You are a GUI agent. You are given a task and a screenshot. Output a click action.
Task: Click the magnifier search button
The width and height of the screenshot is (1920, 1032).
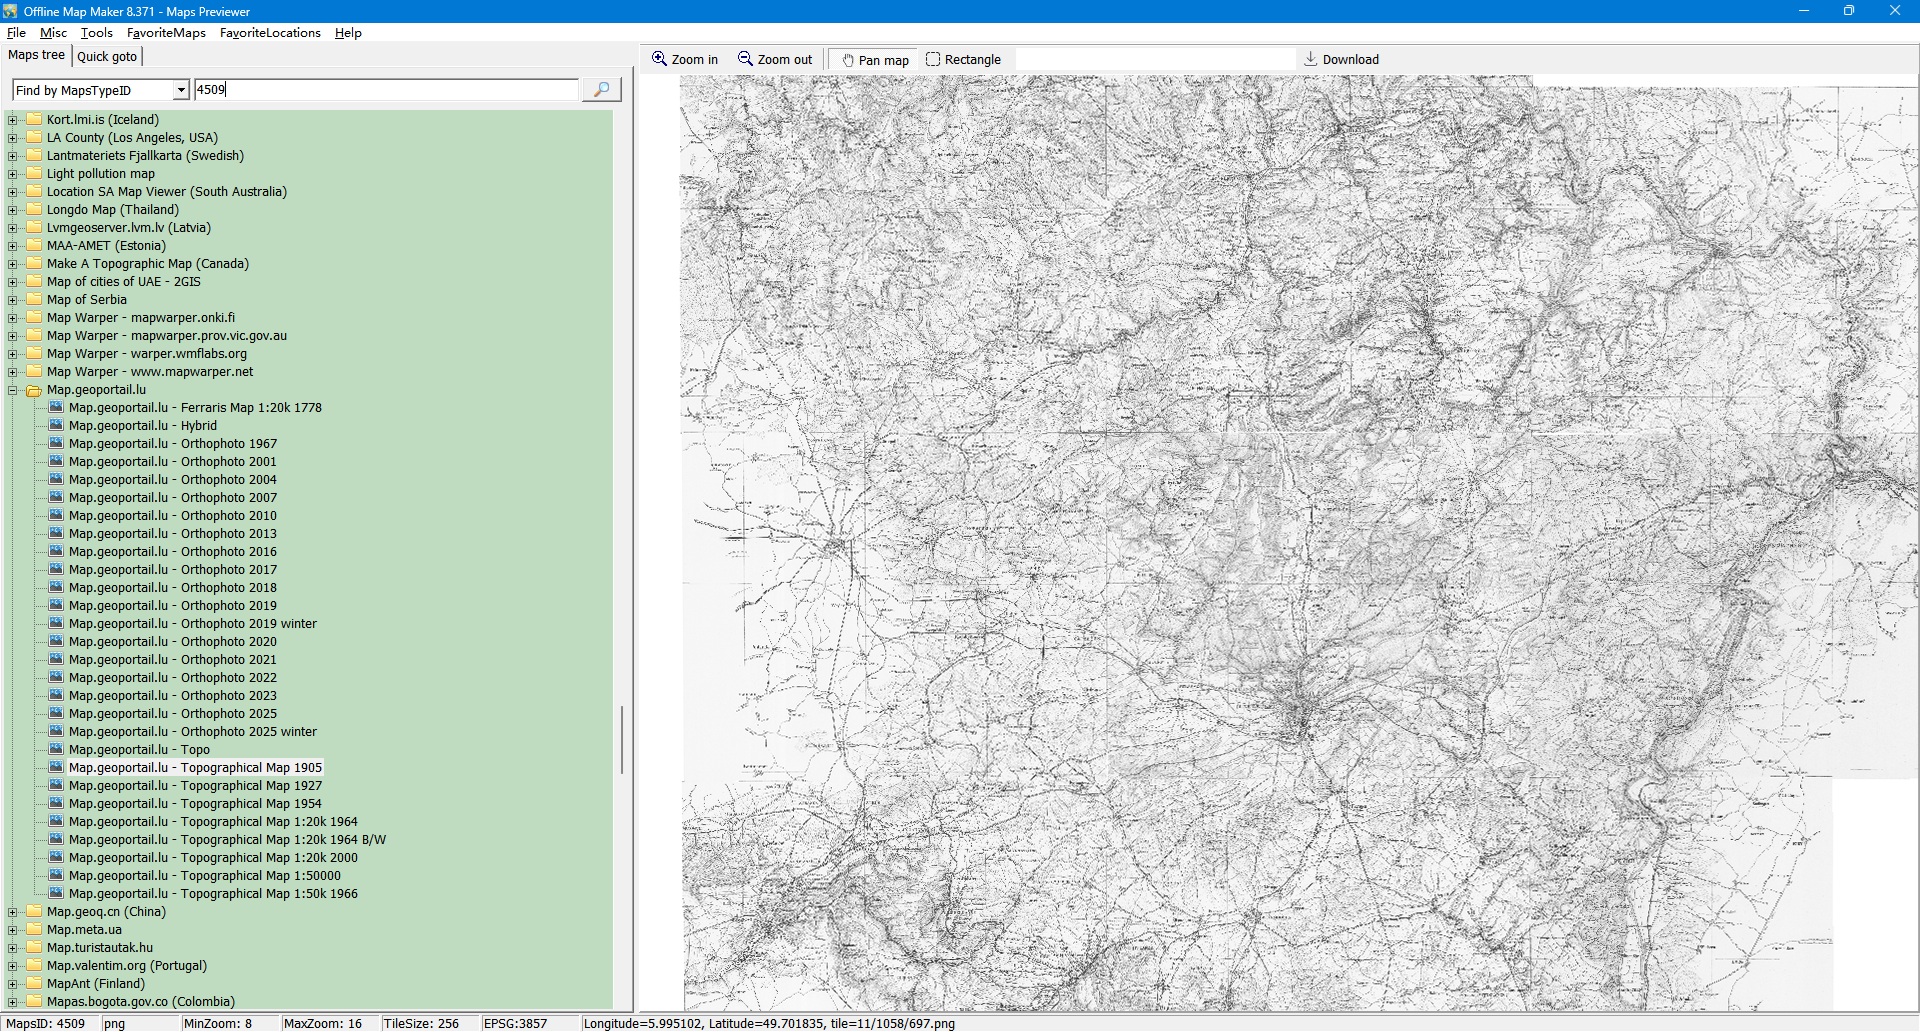pos(601,90)
